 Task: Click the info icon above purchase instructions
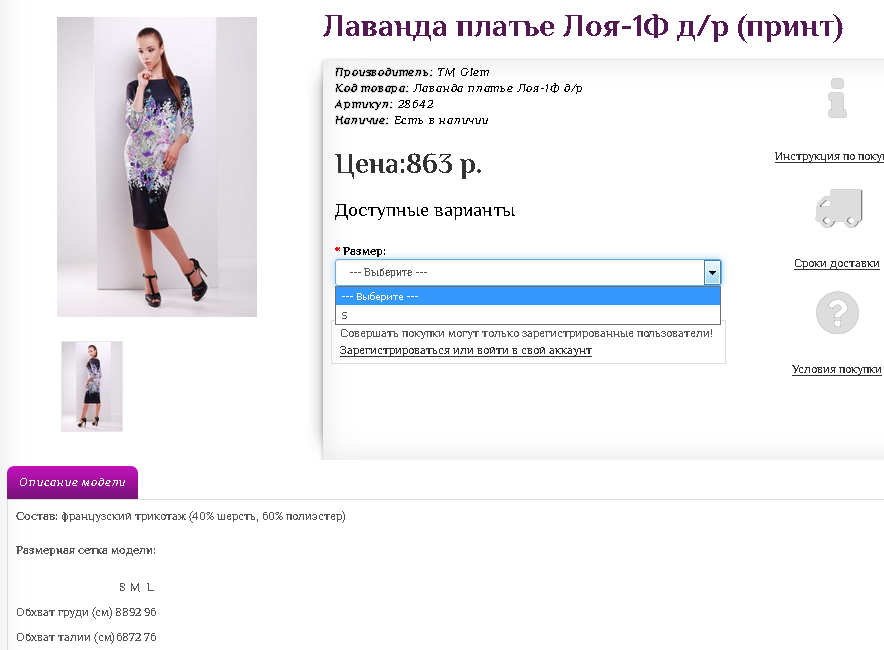[x=837, y=98]
